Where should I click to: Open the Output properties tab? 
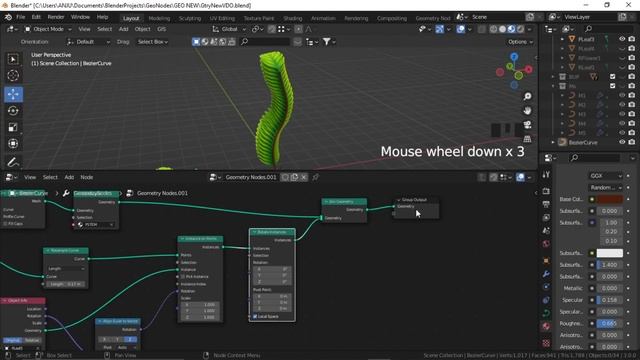coord(546,204)
